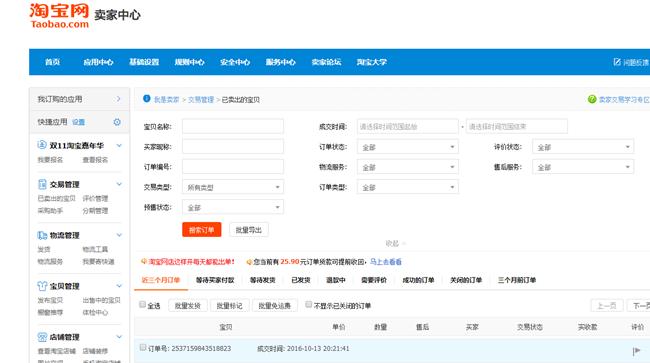Viewport: 650px width, 363px height.
Task: Collapse the 双11淘宝嘉年华 section chevron
Action: pyautogui.click(x=119, y=145)
